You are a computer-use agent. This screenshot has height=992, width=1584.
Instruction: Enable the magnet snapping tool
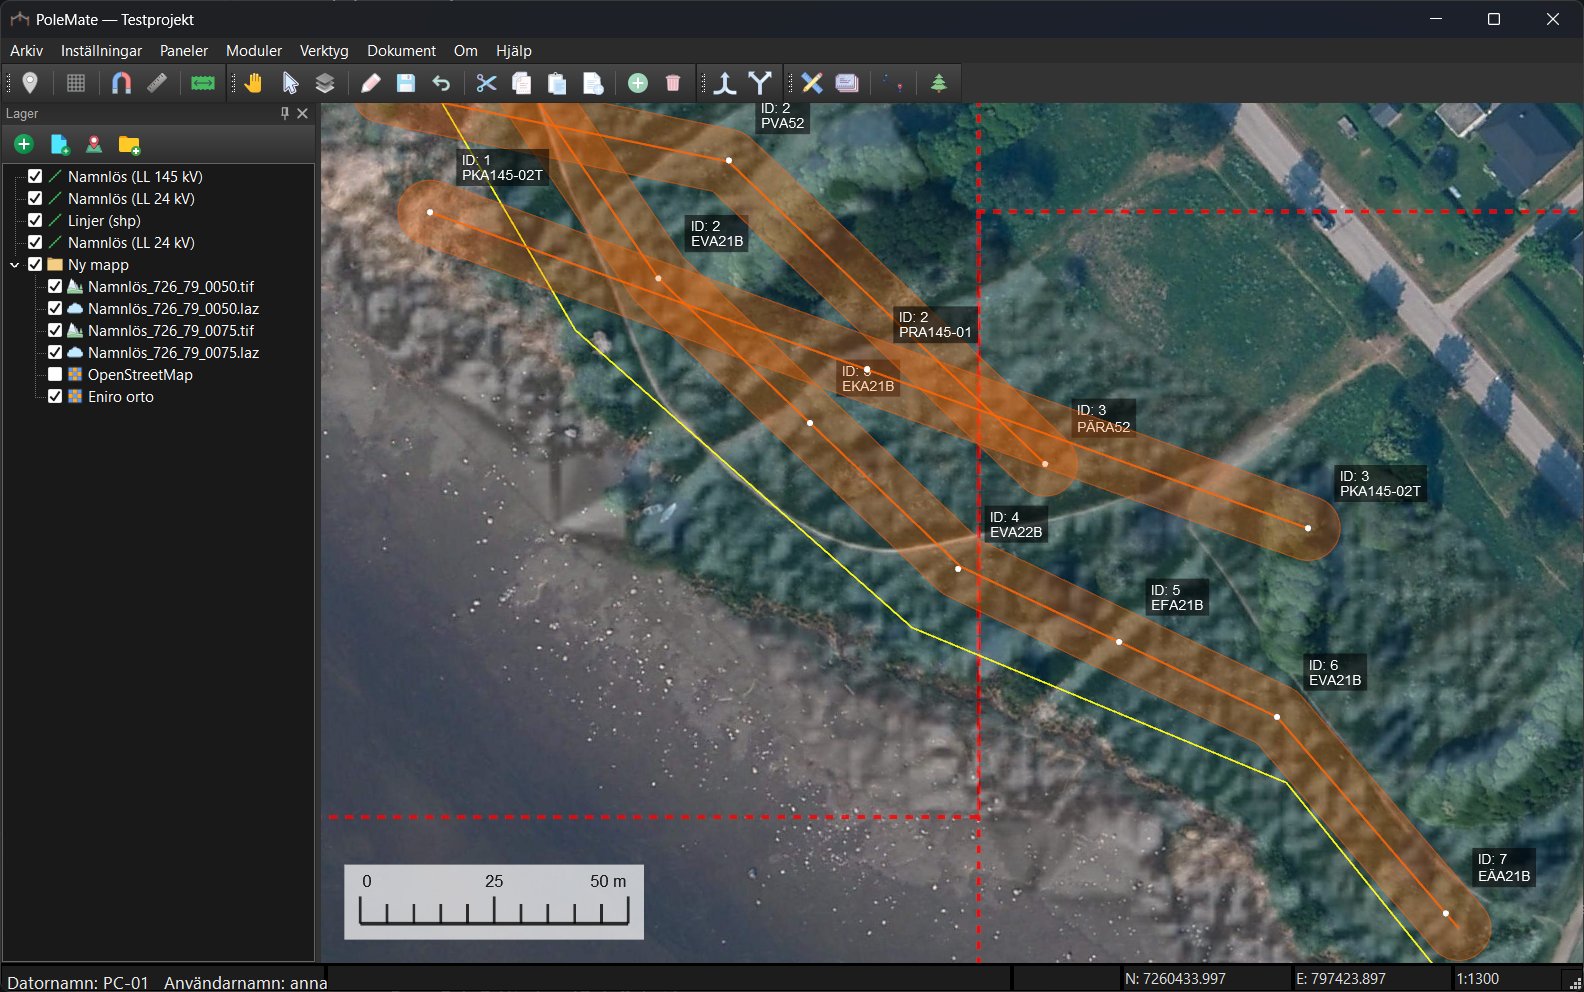tap(121, 83)
